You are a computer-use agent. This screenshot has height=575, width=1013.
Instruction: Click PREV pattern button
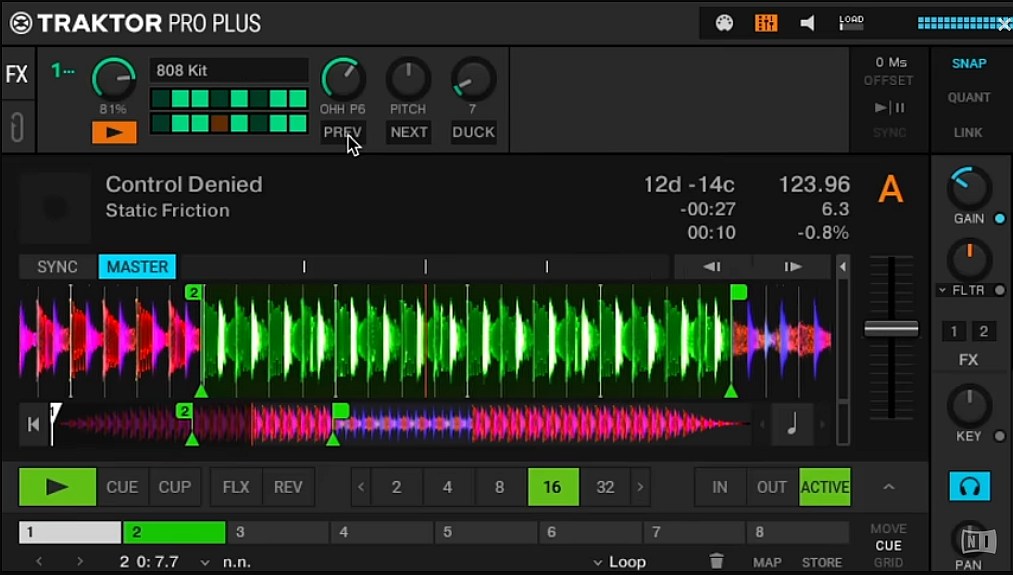pos(342,132)
